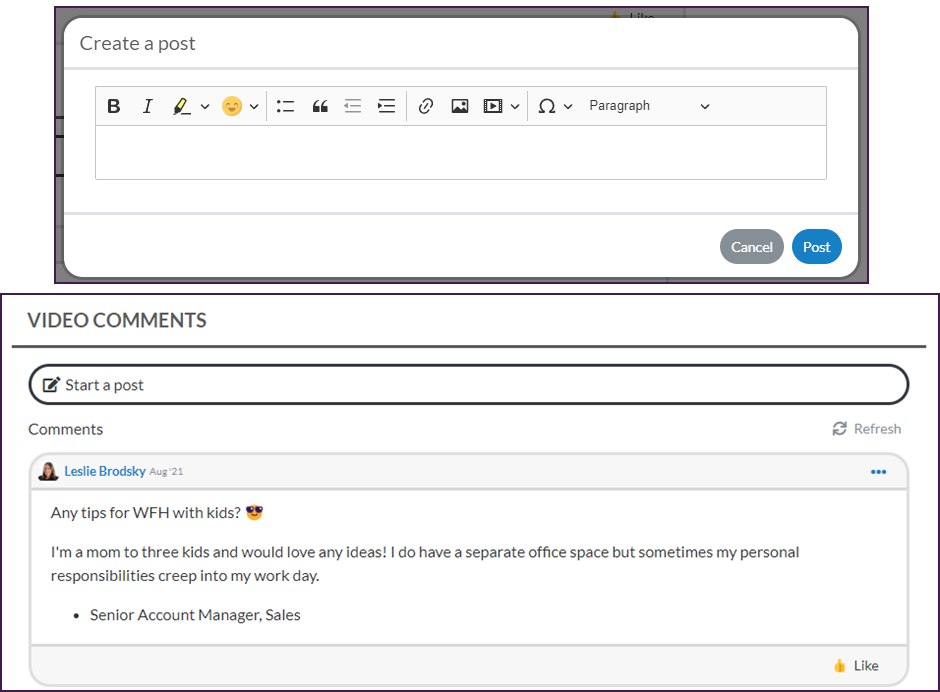Open the three-dot comment options menu
940x692 pixels.
click(x=878, y=472)
